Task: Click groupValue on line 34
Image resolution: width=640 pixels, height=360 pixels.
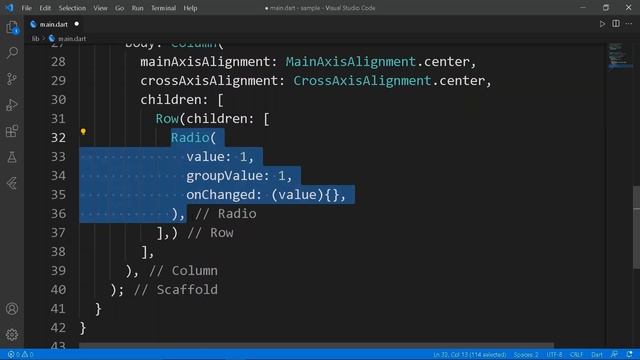Action: tap(224, 176)
